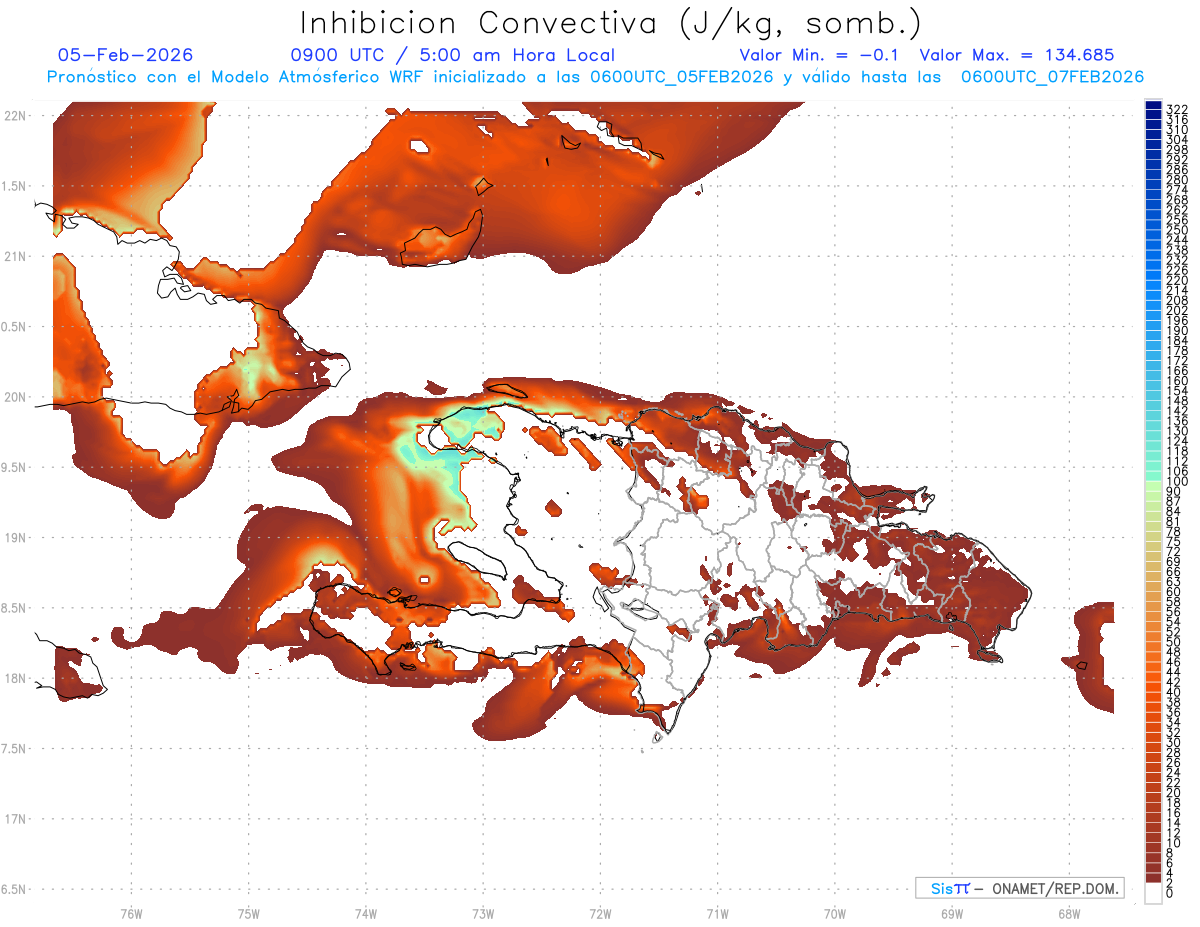The image size is (1200, 927).
Task: Click the "322" colorbar value
Action: (x=1177, y=109)
